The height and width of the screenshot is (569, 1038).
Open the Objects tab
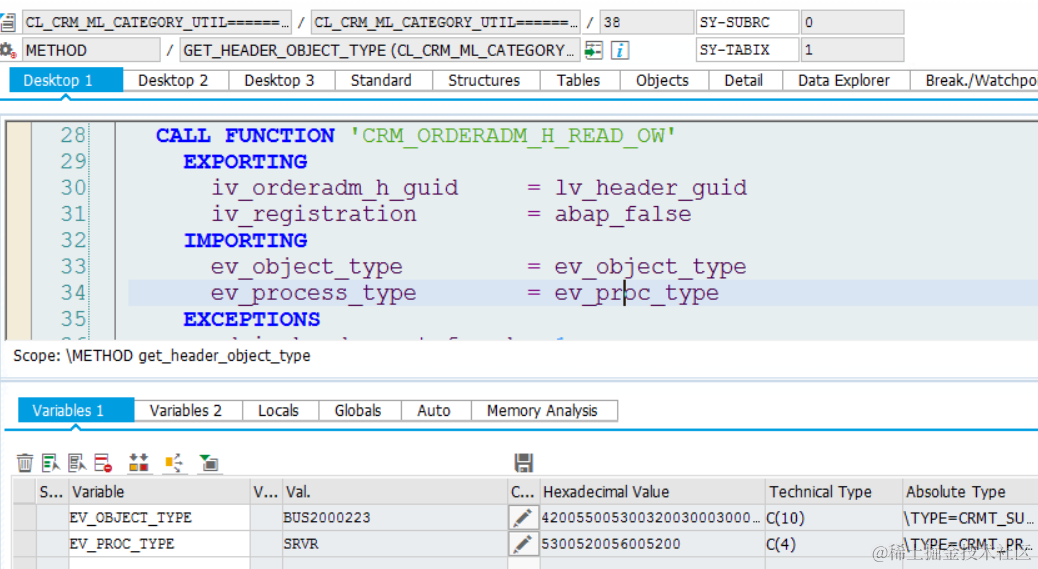[x=662, y=81]
